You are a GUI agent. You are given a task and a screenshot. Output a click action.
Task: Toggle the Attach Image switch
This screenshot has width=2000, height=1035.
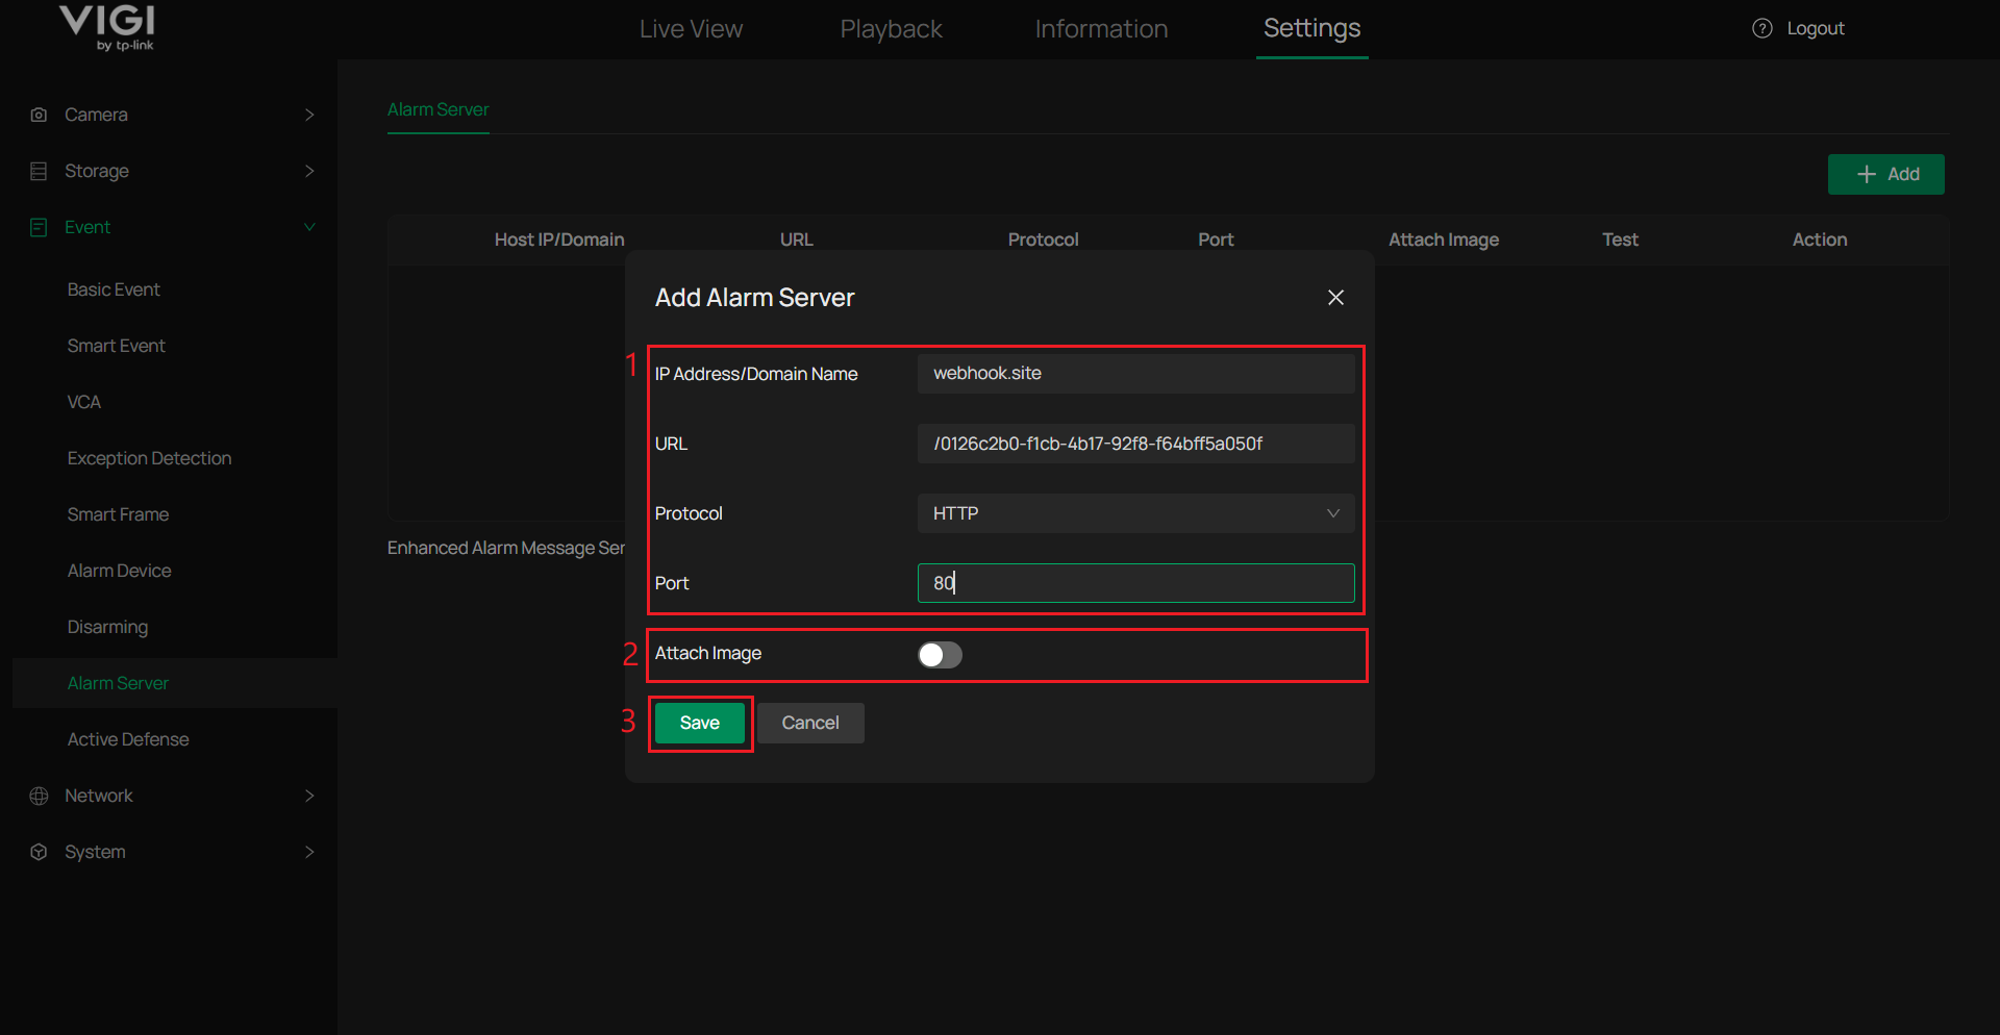pos(940,654)
